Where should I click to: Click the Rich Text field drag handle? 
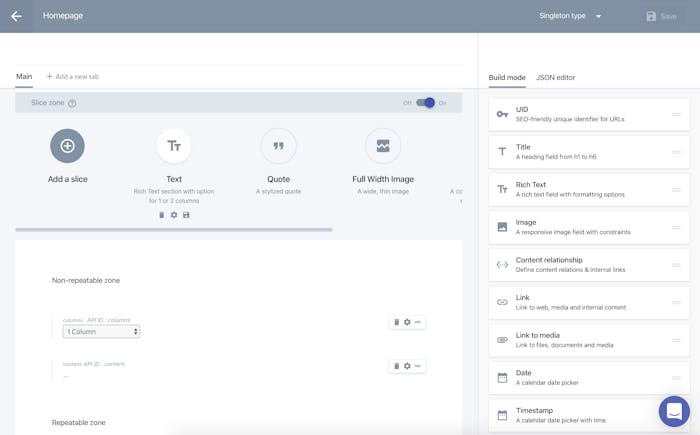coord(676,190)
